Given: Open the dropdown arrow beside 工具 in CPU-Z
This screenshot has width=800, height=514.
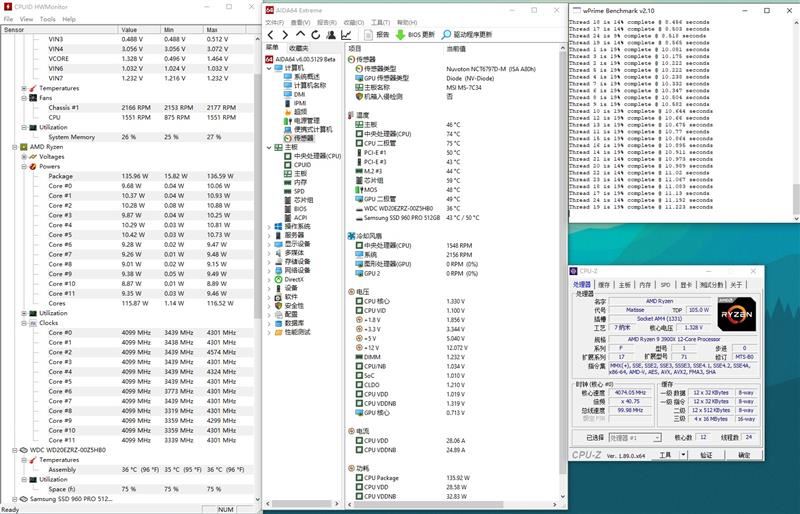Looking at the screenshot, I should pyautogui.click(x=684, y=455).
